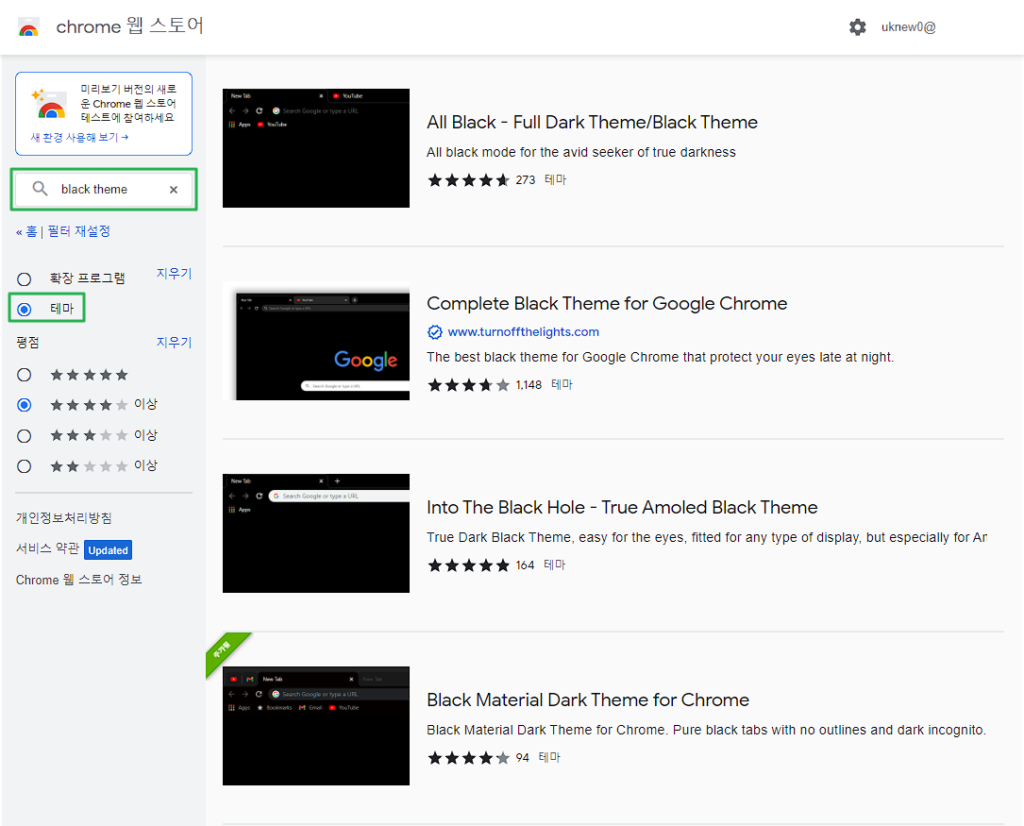Click the verified badge next to turnoffthelights.com
The height and width of the screenshot is (826, 1024).
[x=434, y=332]
